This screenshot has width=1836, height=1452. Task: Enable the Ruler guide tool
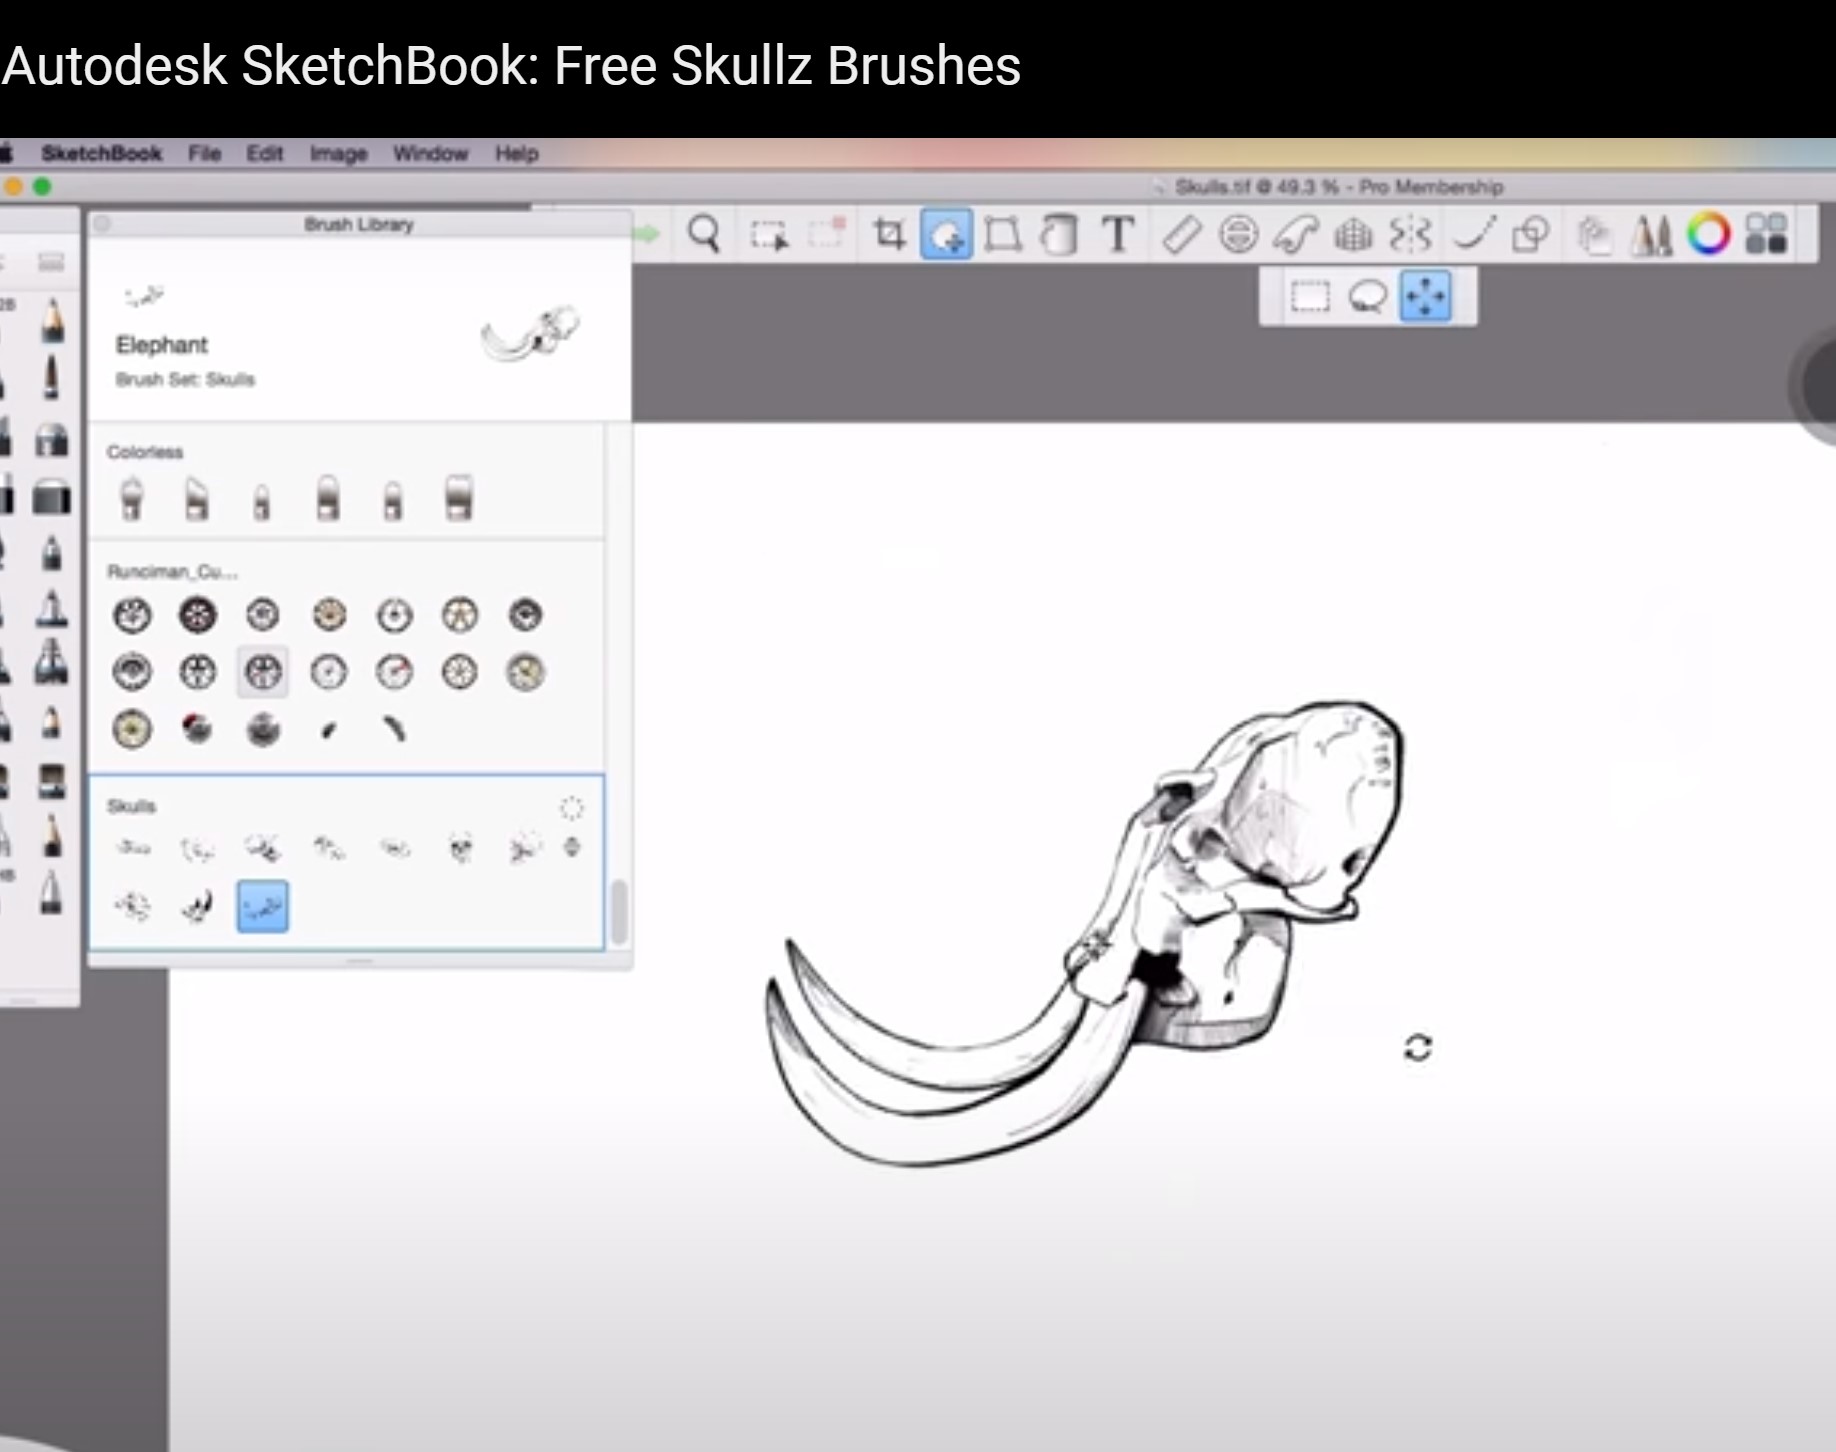pyautogui.click(x=1181, y=236)
